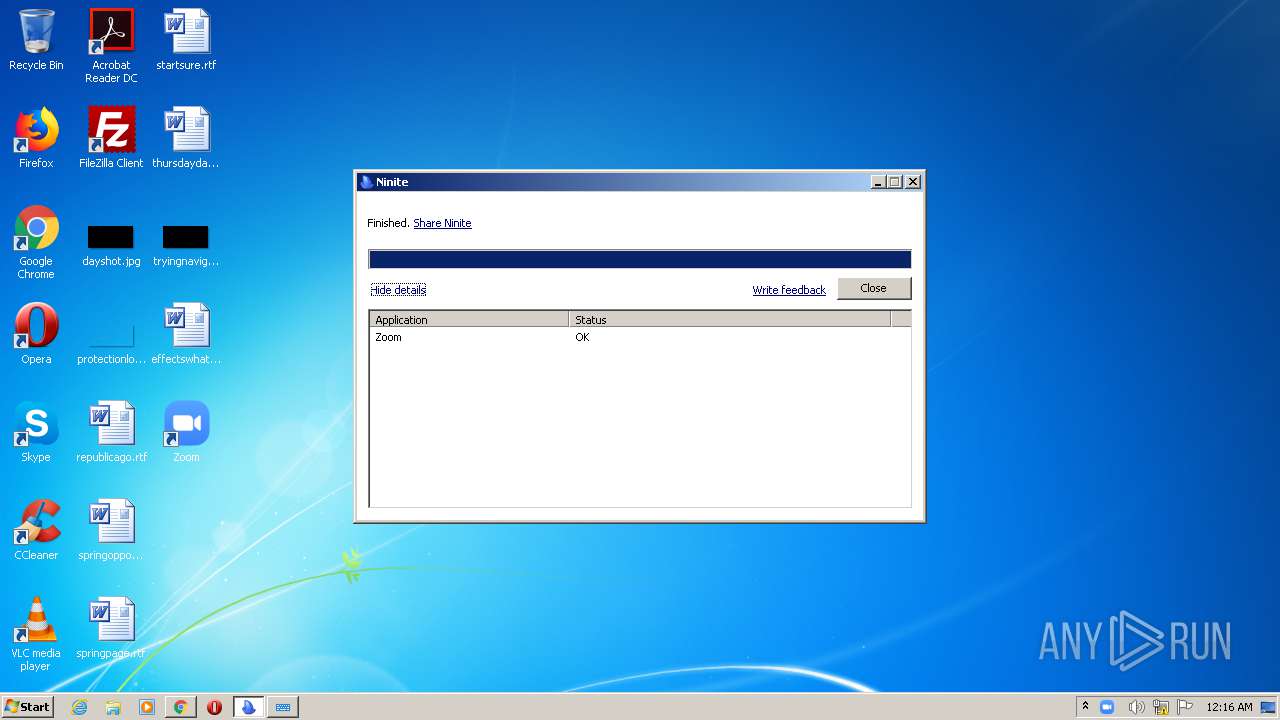Click the completed Ninite progress bar
Screen dimensions: 1280x720
click(640, 259)
